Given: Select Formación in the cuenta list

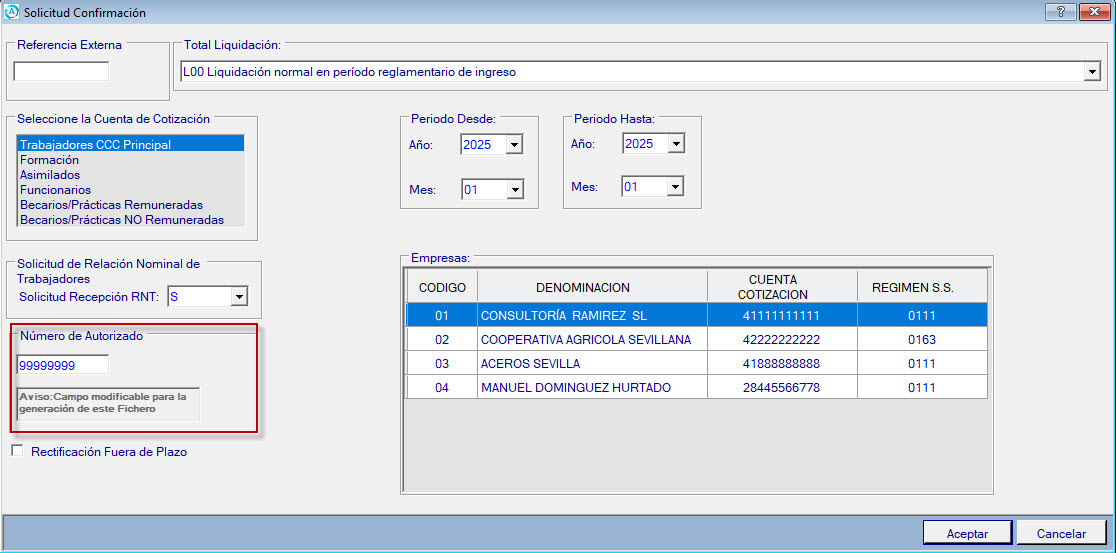Looking at the screenshot, I should pos(50,160).
